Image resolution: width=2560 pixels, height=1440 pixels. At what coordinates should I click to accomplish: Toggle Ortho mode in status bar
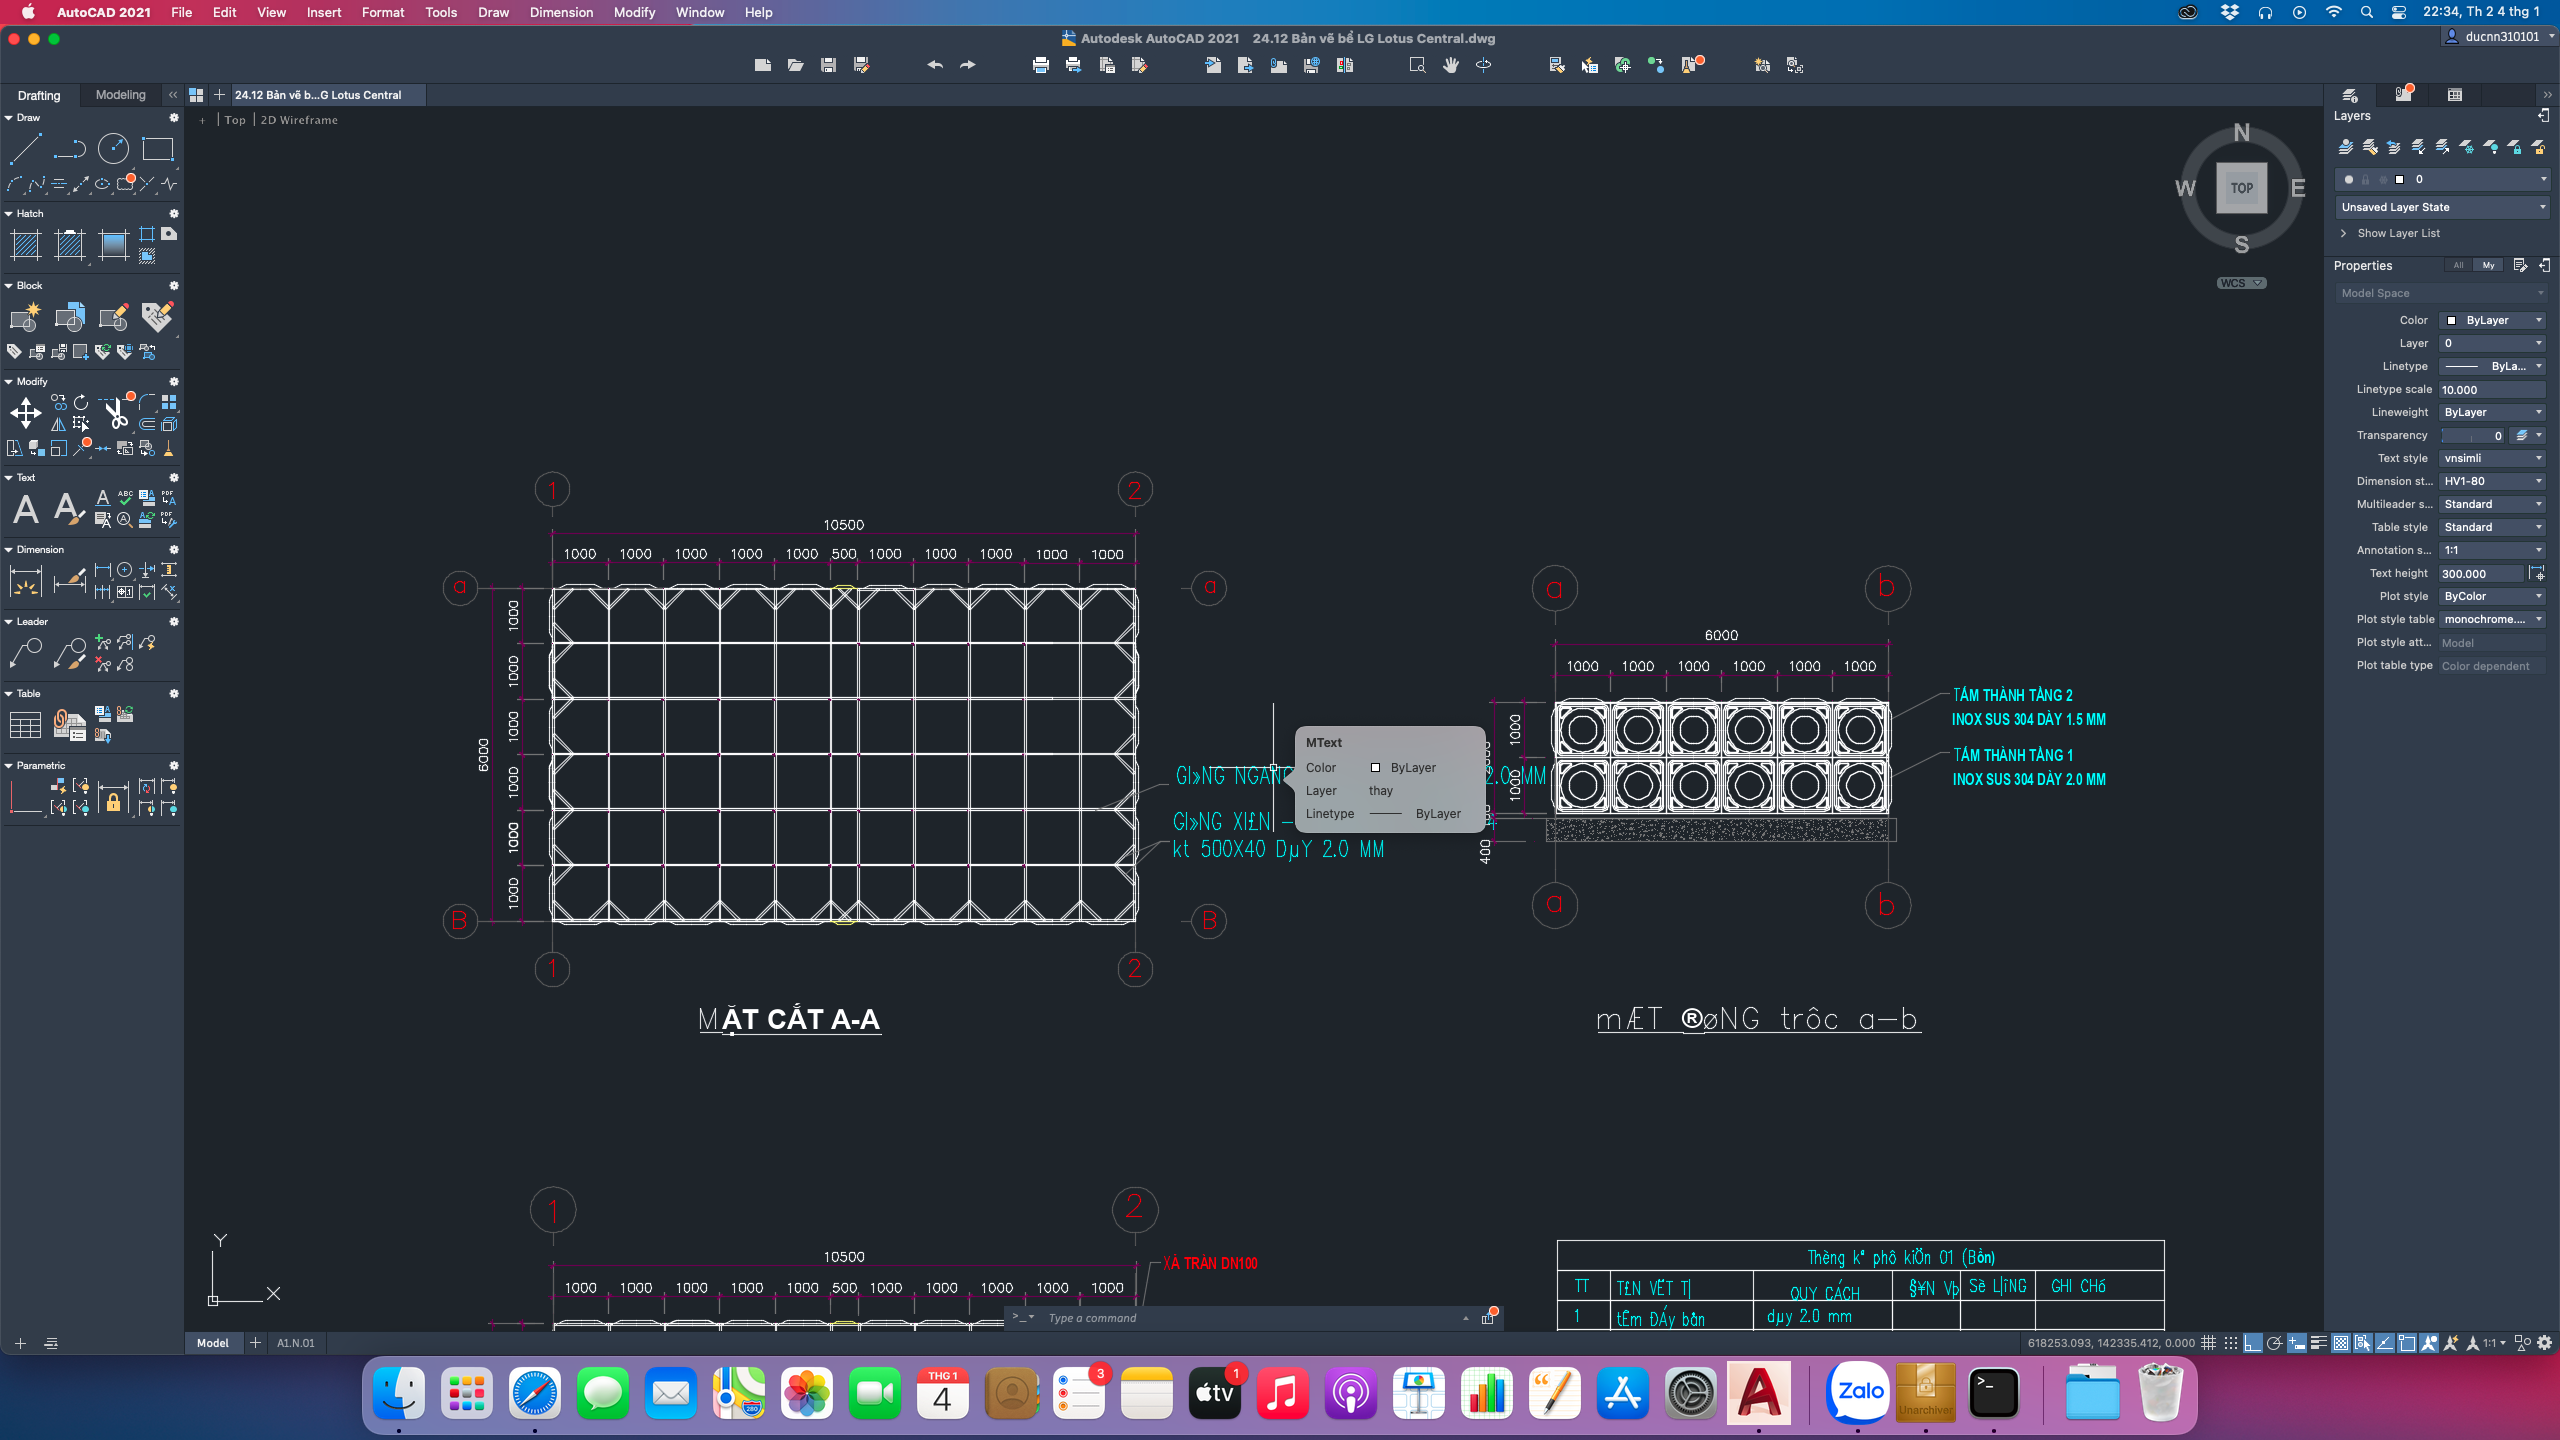[2252, 1343]
